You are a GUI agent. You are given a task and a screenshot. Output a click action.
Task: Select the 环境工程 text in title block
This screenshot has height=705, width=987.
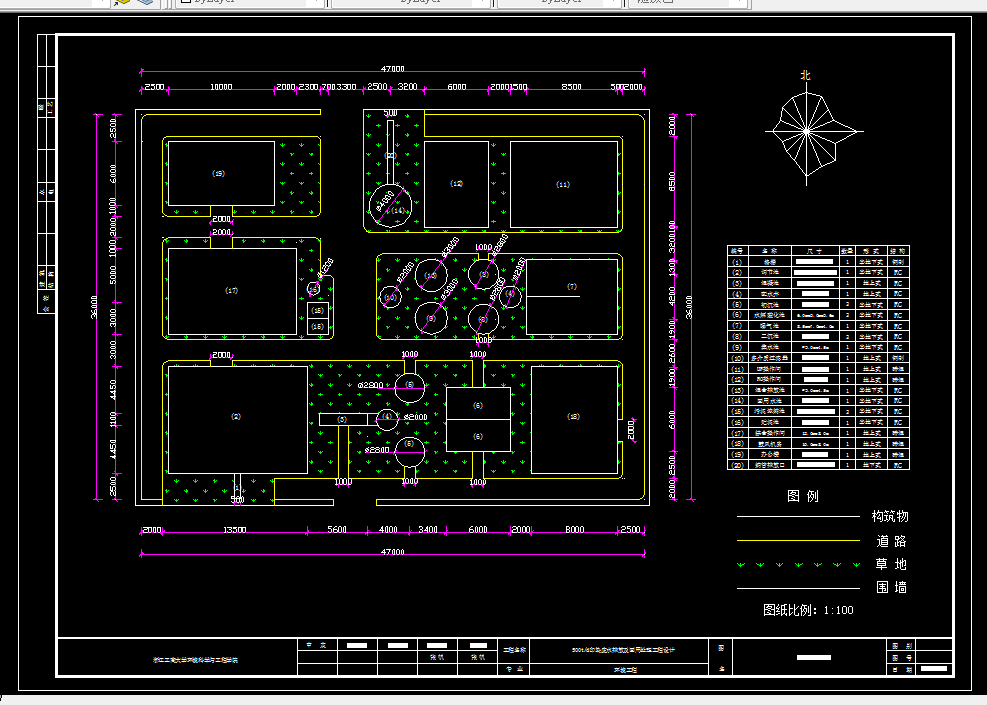click(626, 670)
